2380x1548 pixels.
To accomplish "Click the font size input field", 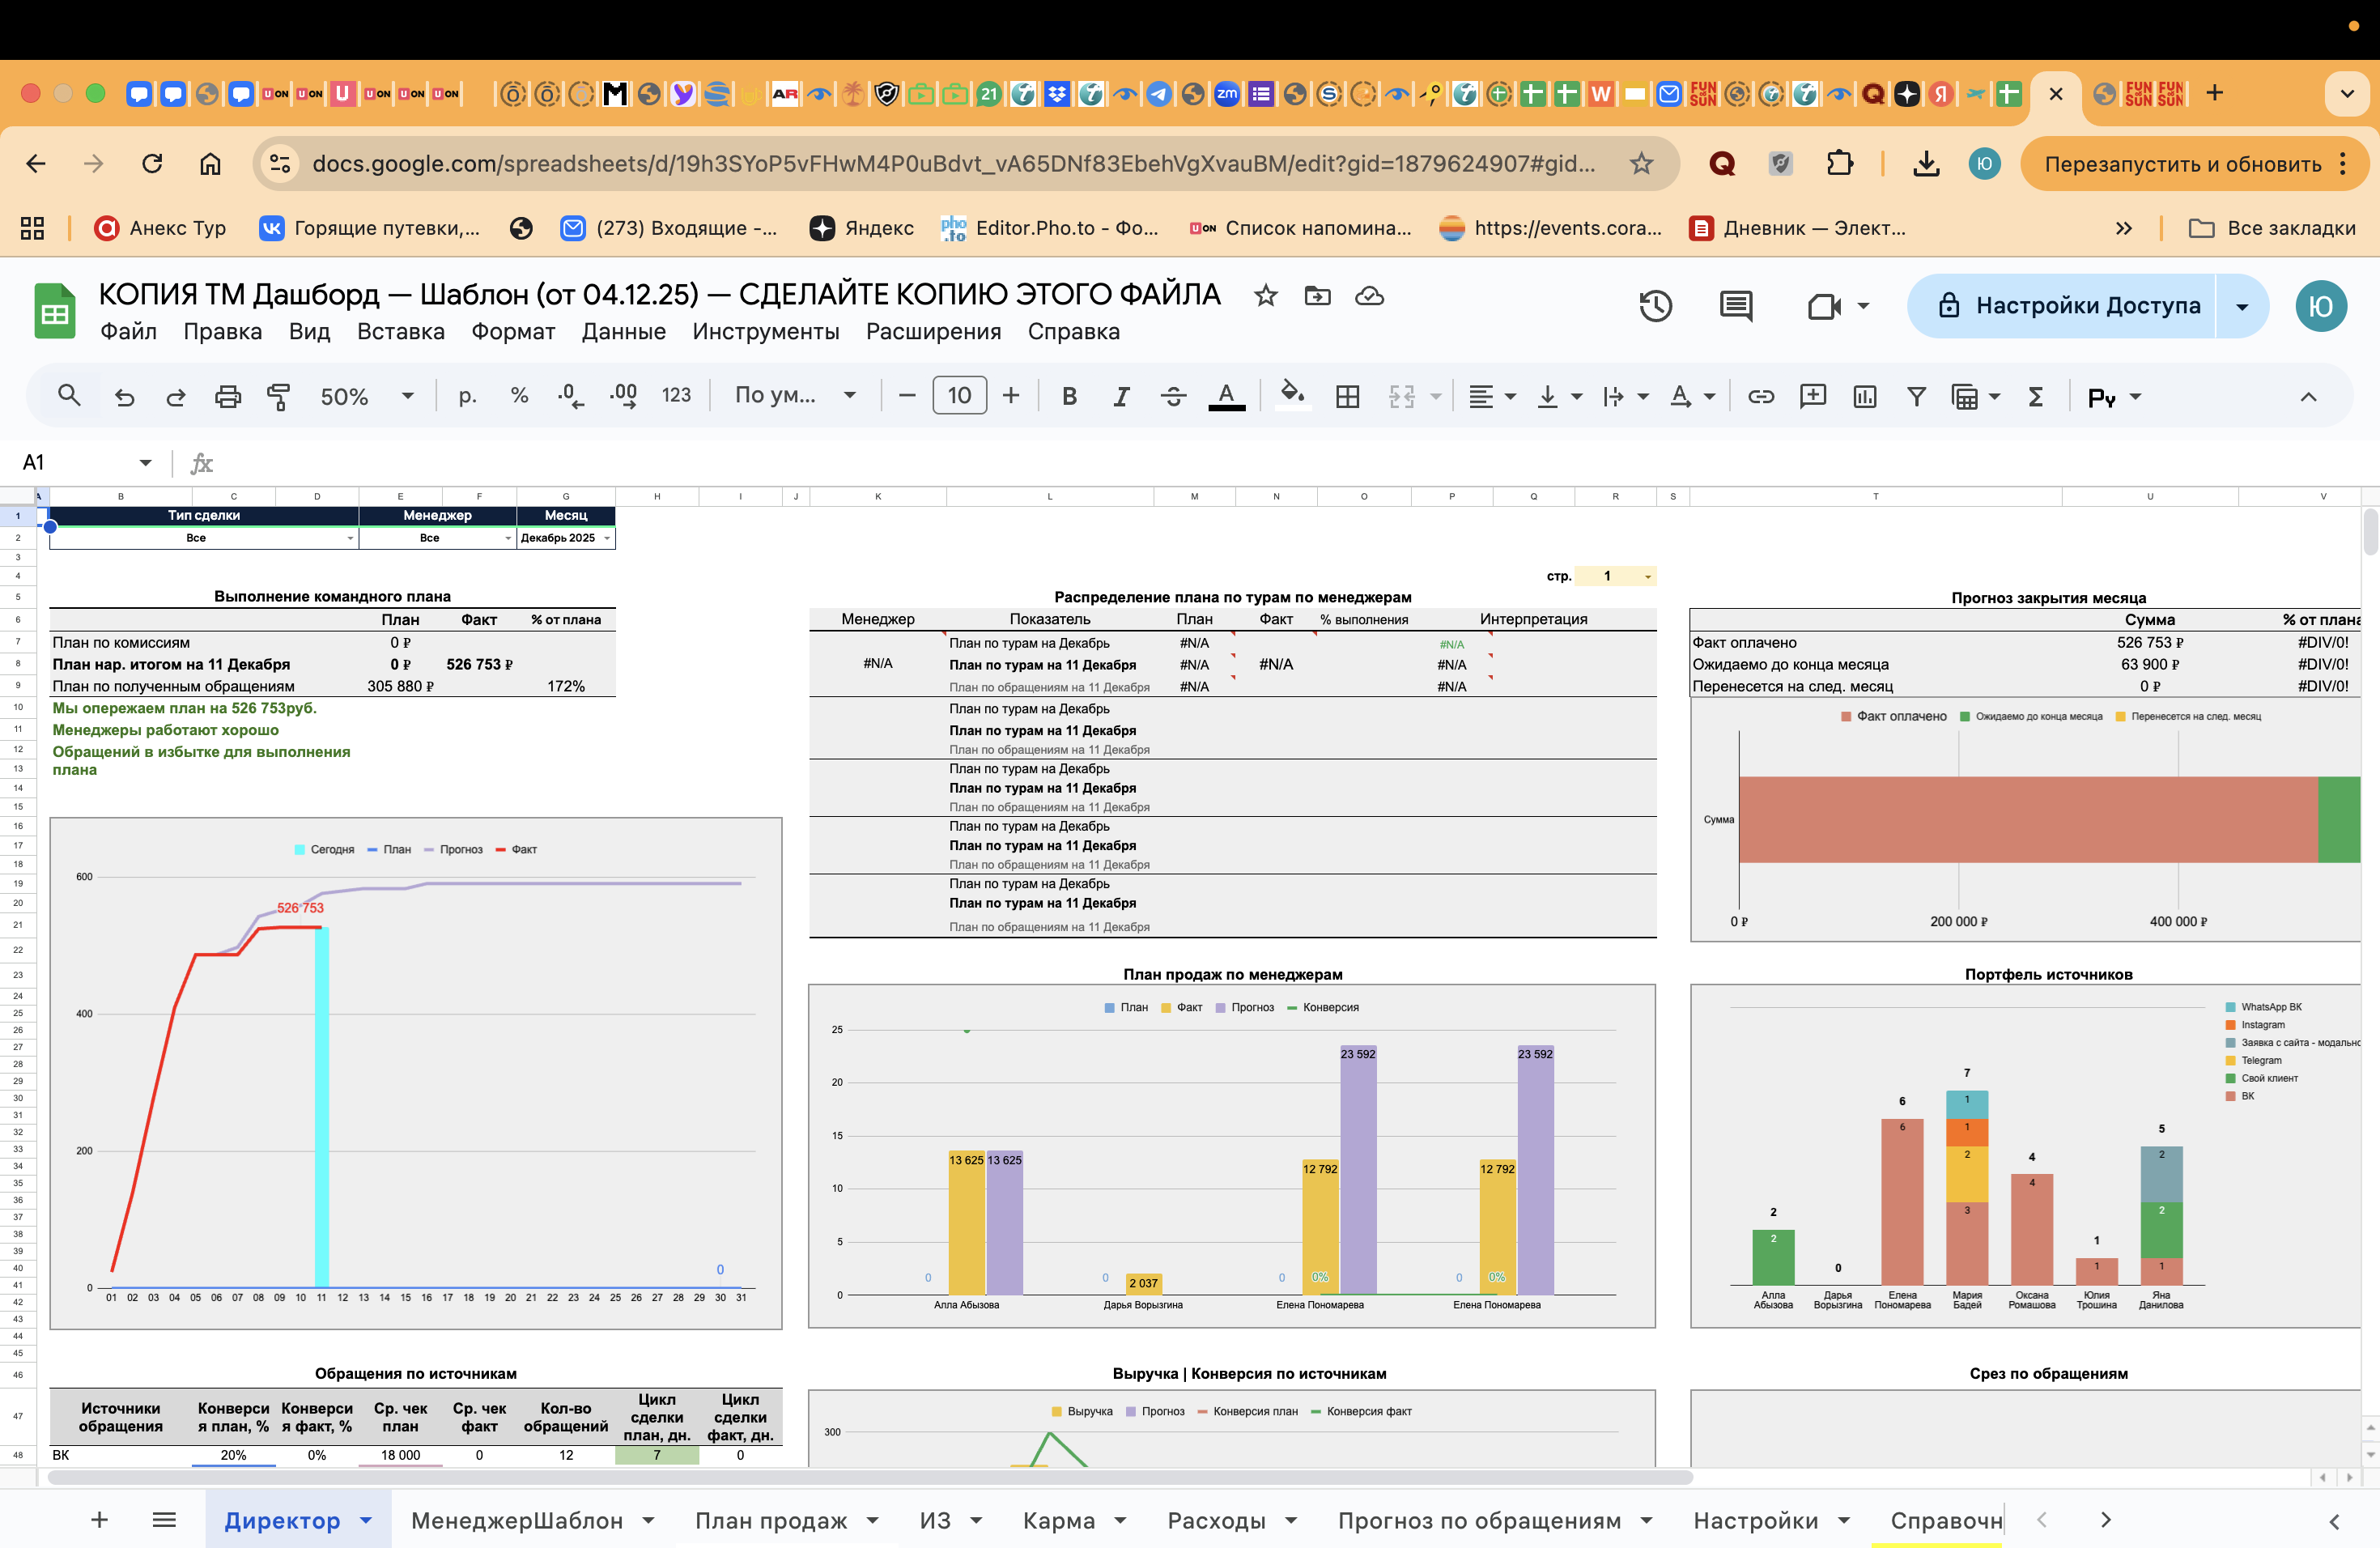I will [959, 396].
